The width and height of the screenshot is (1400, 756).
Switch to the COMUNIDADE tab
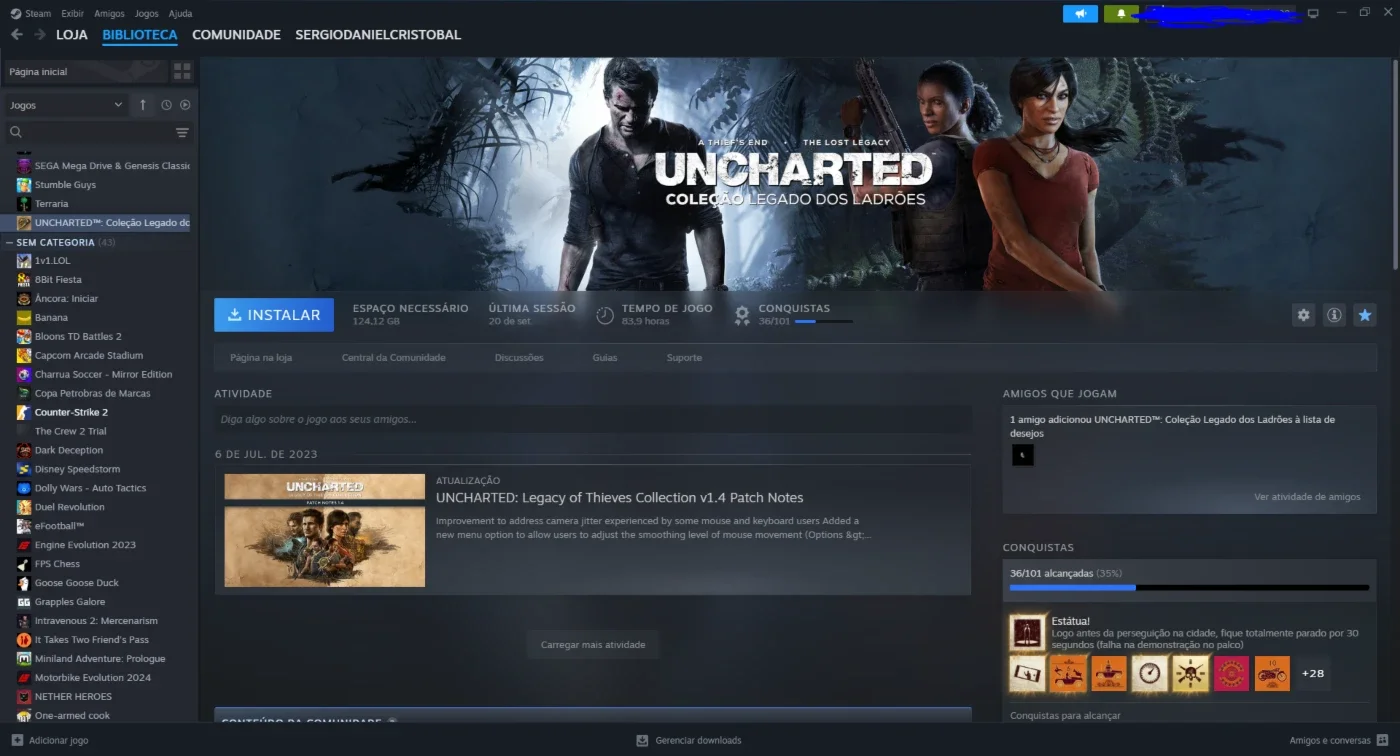click(236, 35)
